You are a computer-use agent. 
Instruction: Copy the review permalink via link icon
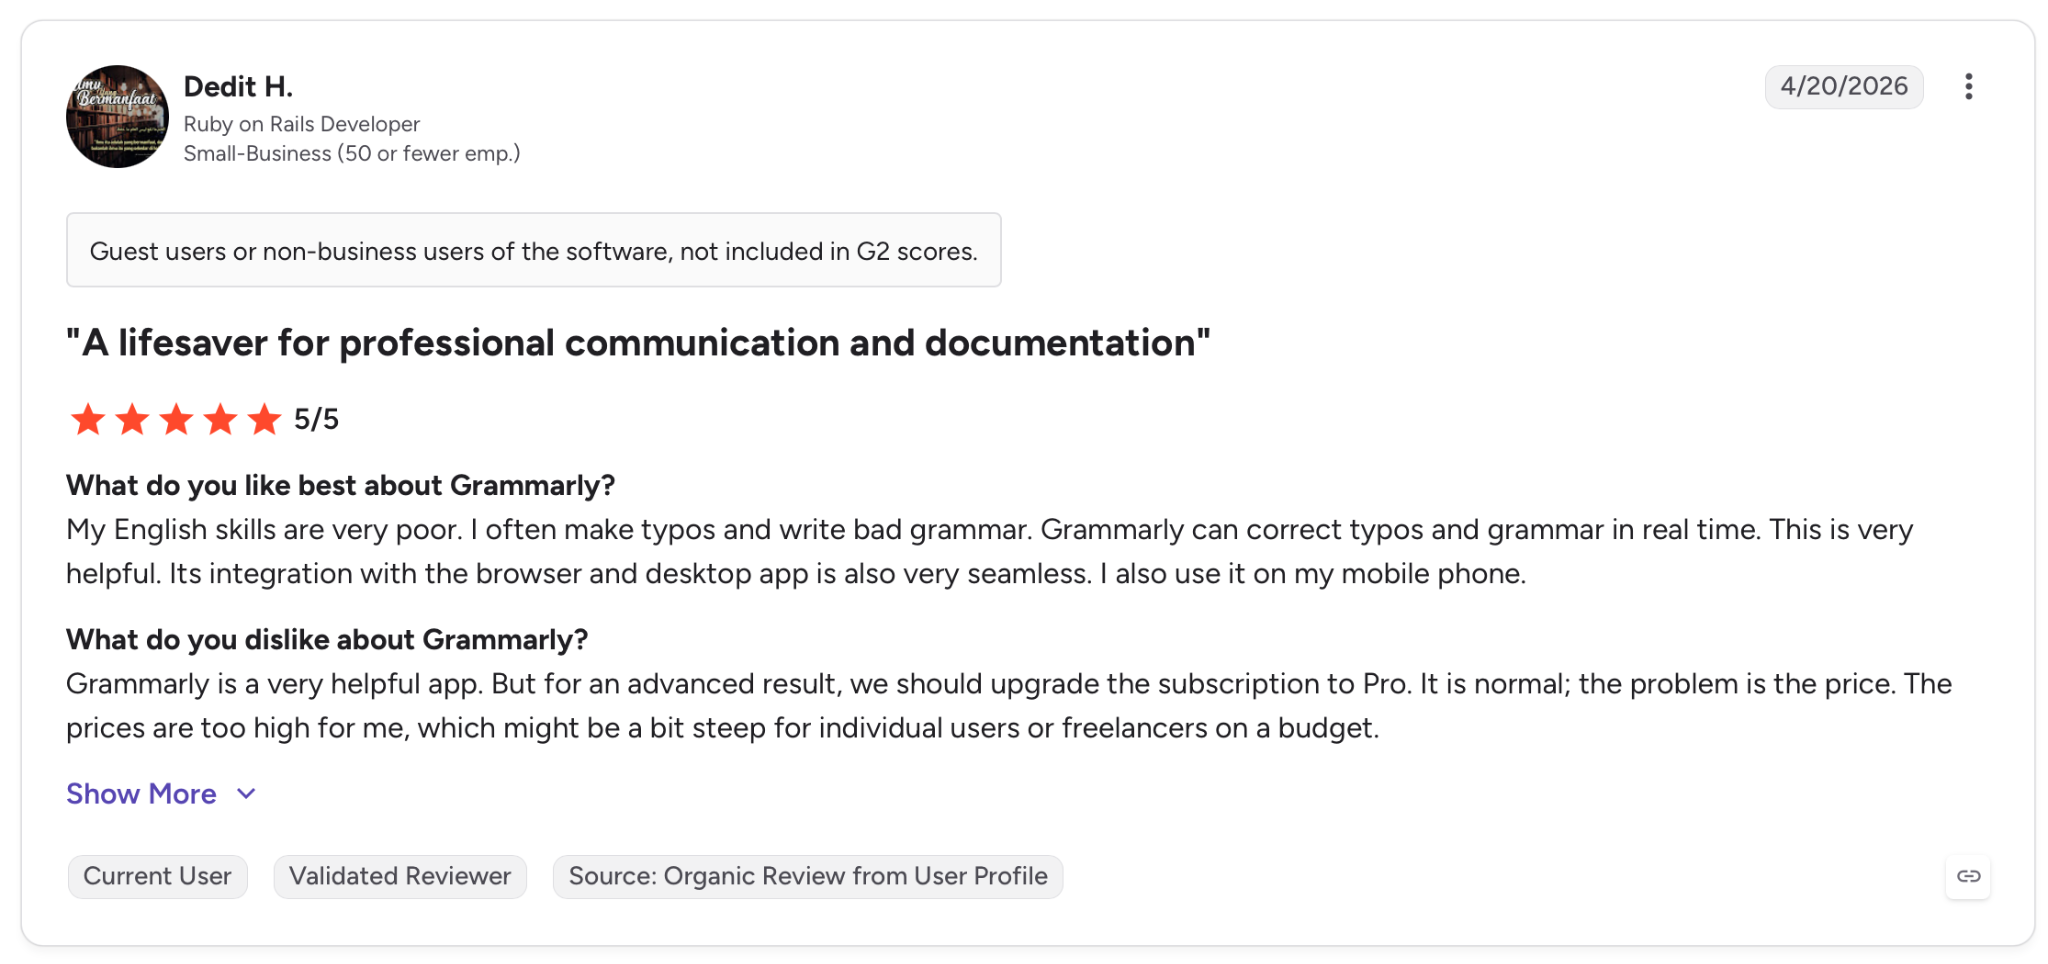(1968, 877)
